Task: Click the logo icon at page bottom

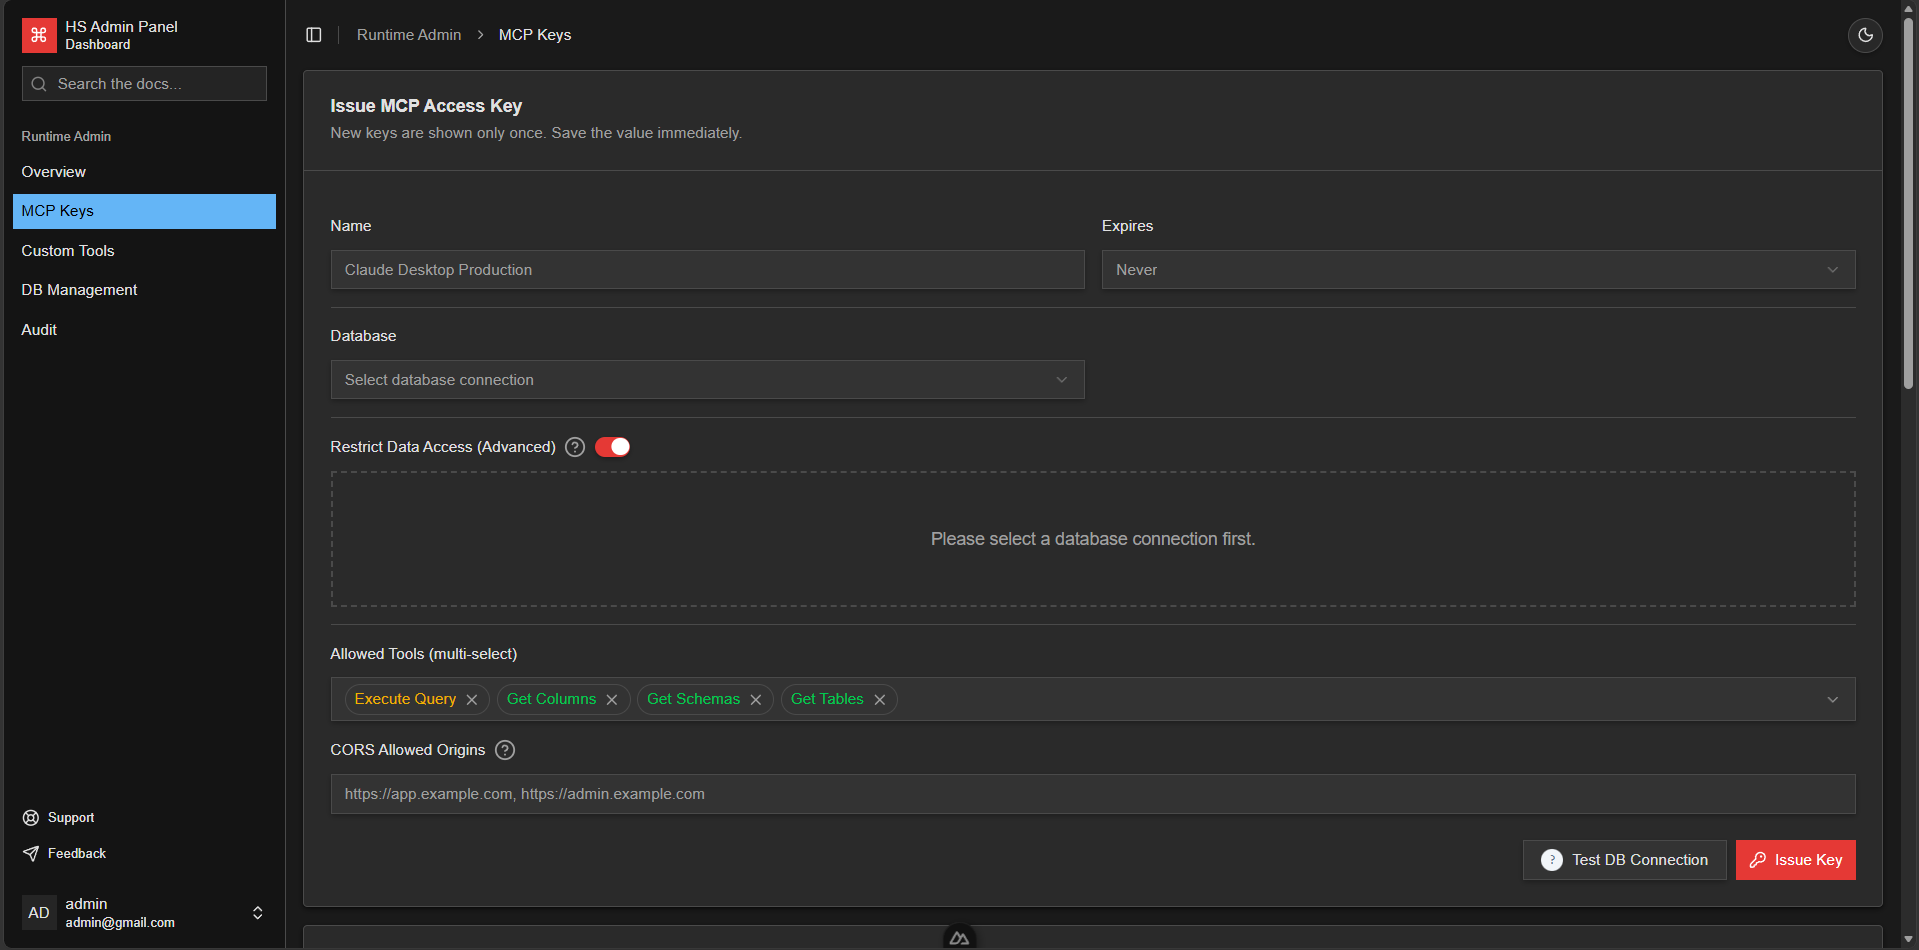Action: click(959, 938)
